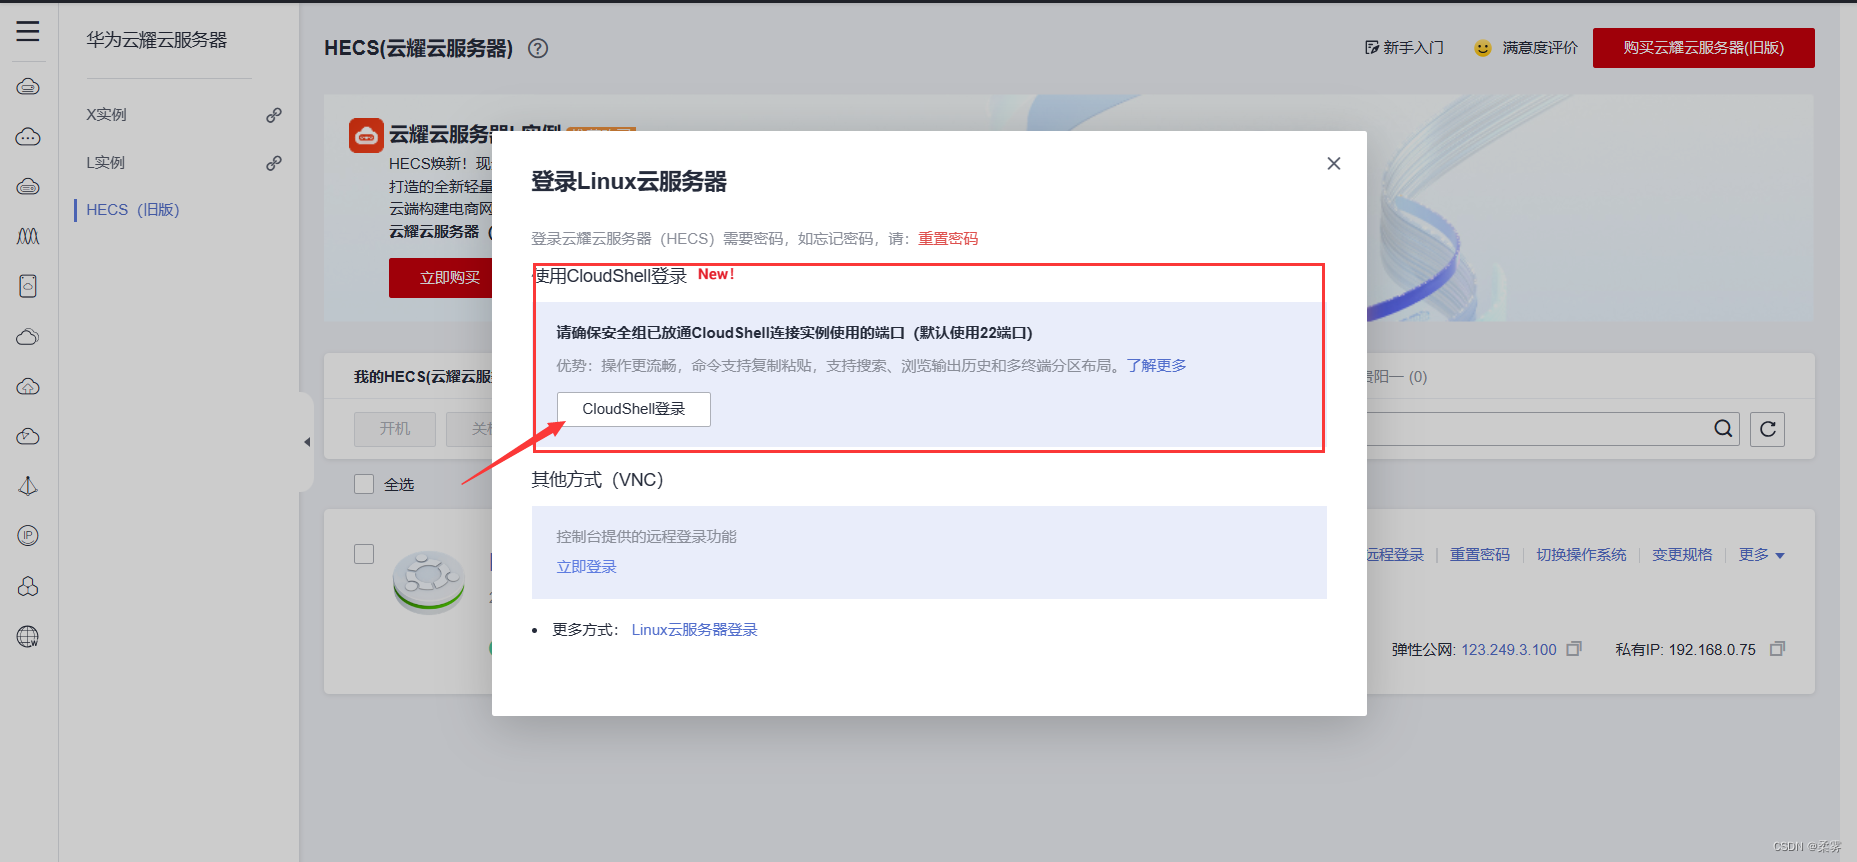Expand the 更多 dropdown on the server row
Viewport: 1857px width, 862px height.
click(1761, 555)
